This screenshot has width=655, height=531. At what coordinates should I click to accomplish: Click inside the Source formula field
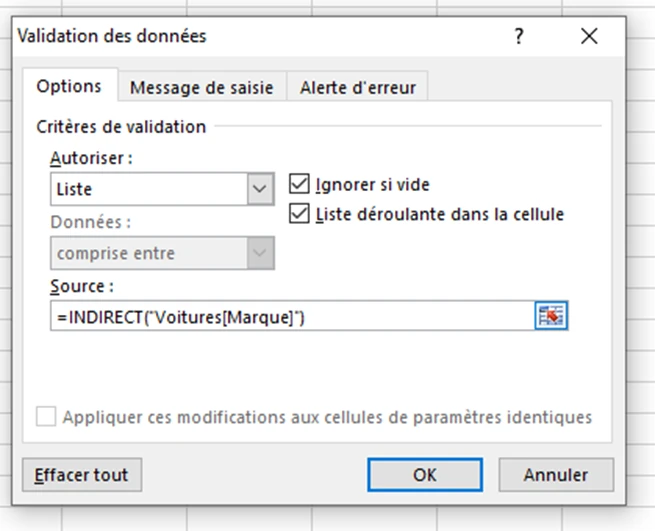click(290, 317)
